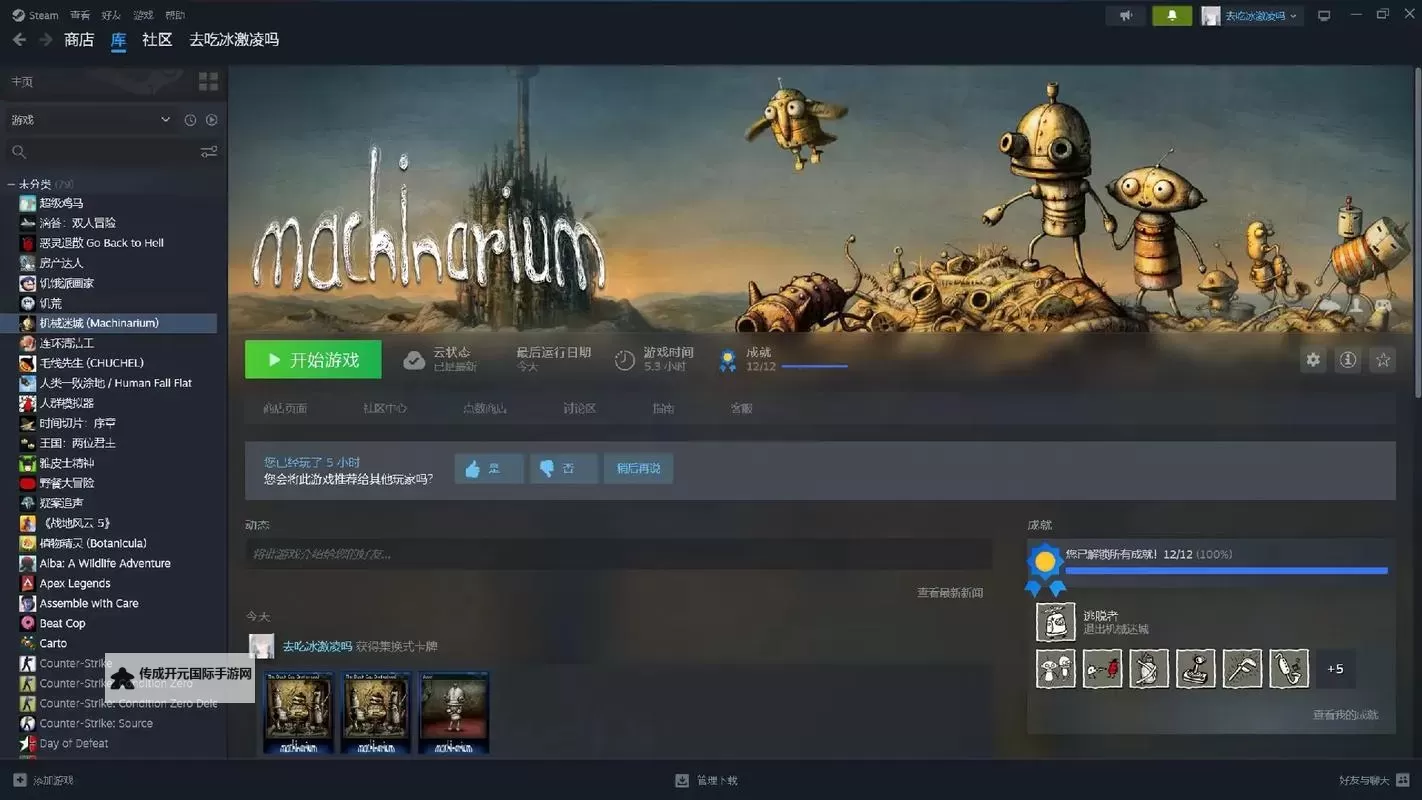Viewport: 1422px width, 800px height.
Task: Click the thumbs-down 否 button
Action: (x=564, y=468)
